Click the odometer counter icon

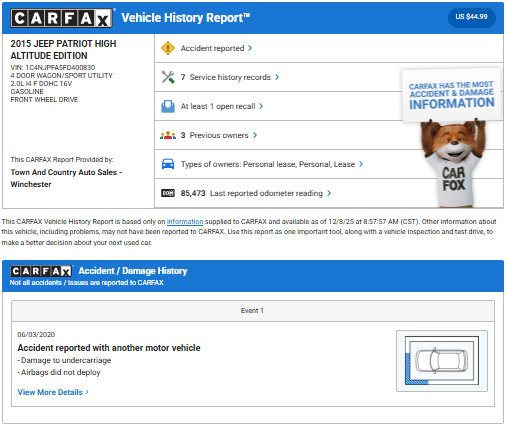[x=168, y=193]
